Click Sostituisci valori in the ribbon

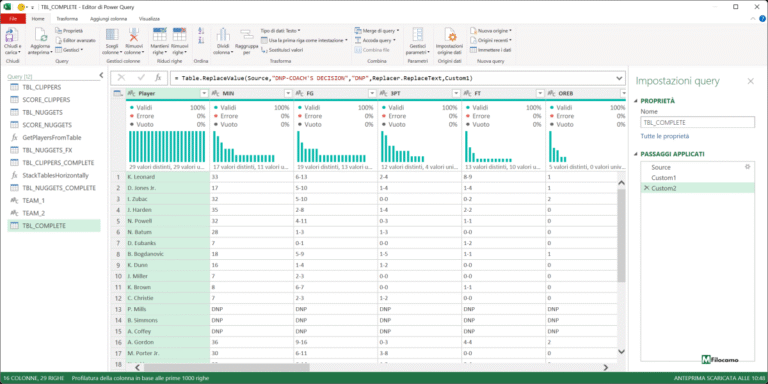pyautogui.click(x=282, y=50)
